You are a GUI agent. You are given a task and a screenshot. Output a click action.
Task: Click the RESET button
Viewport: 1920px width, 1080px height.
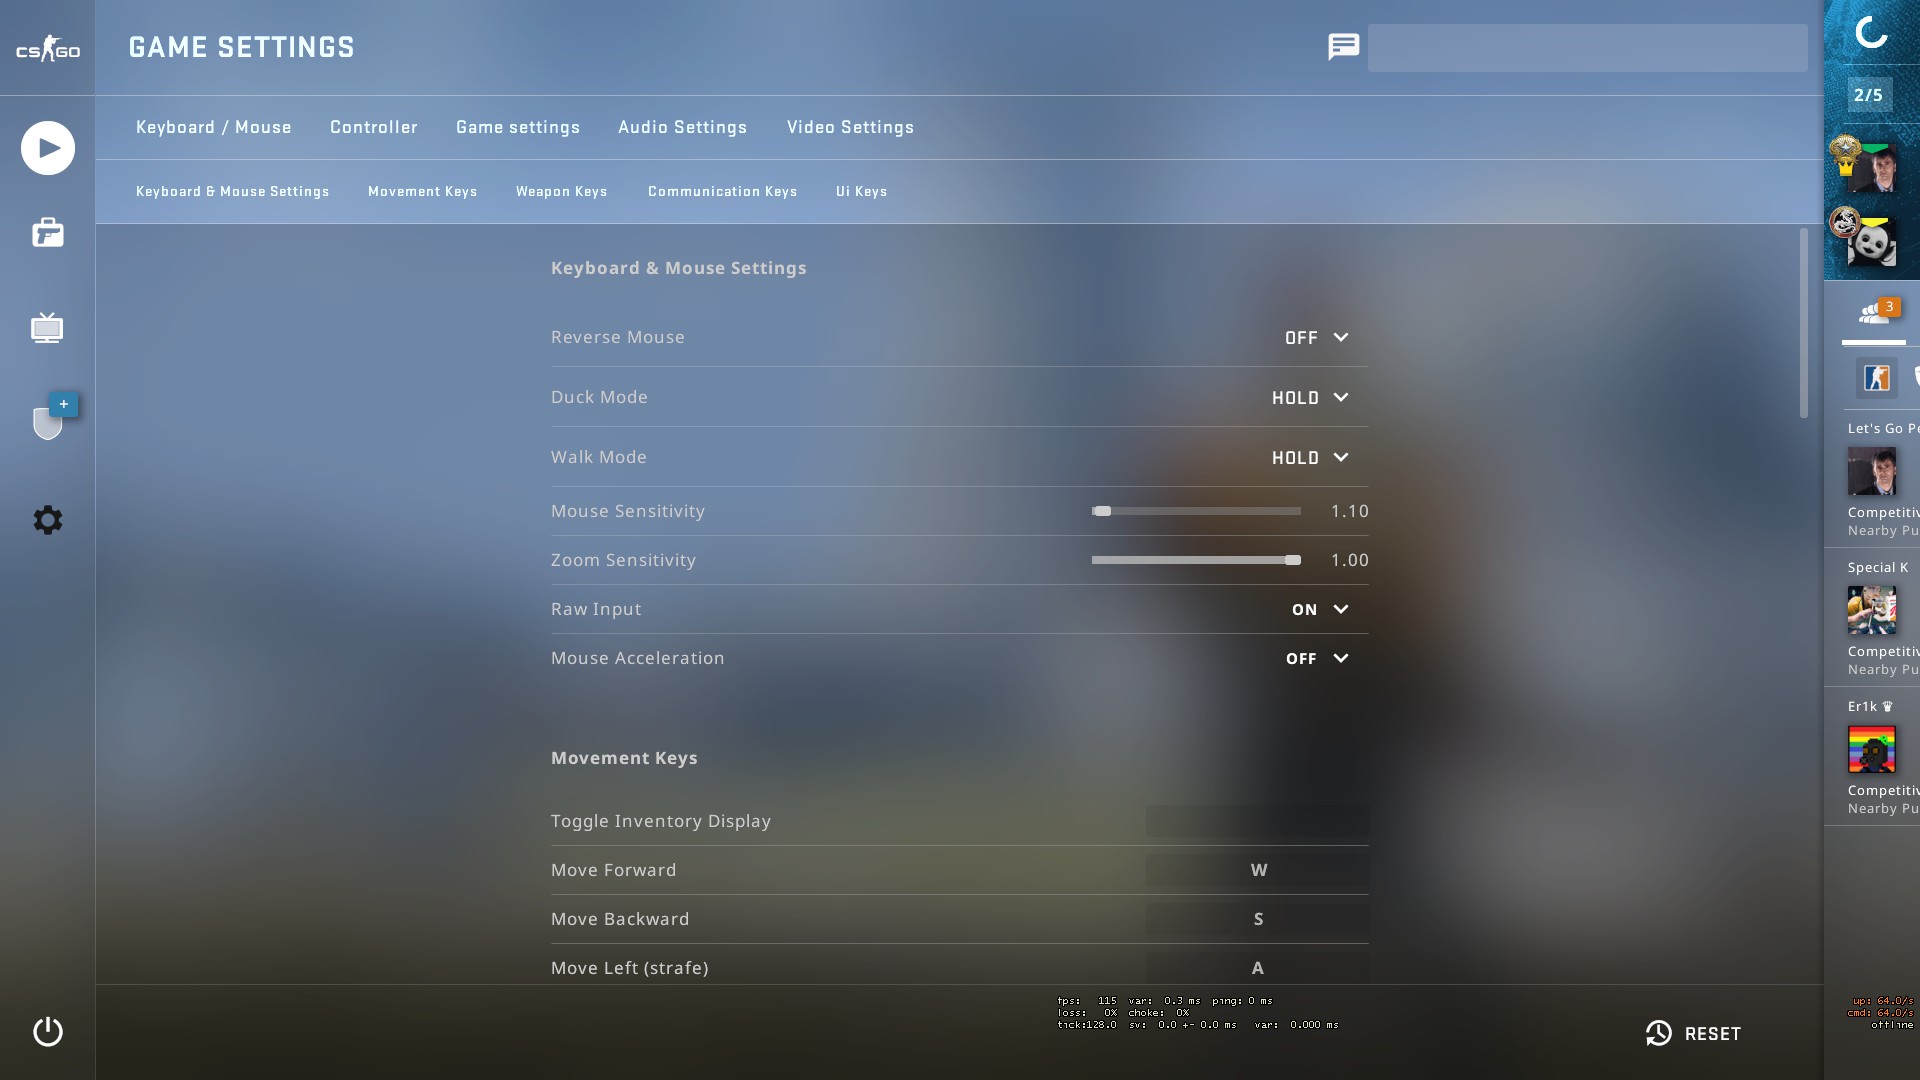point(1693,1033)
